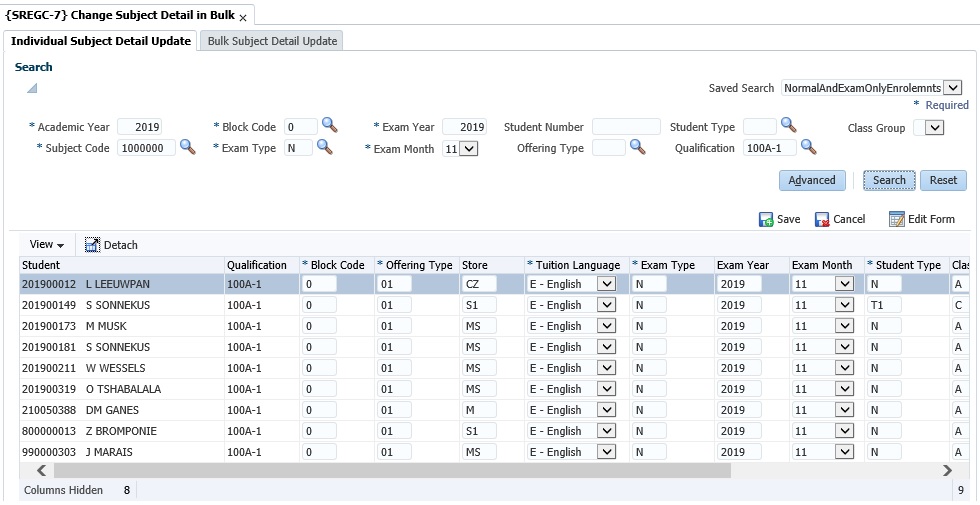Click Store field for S SONNEKUS 201900181
The image size is (980, 505).
tap(479, 347)
